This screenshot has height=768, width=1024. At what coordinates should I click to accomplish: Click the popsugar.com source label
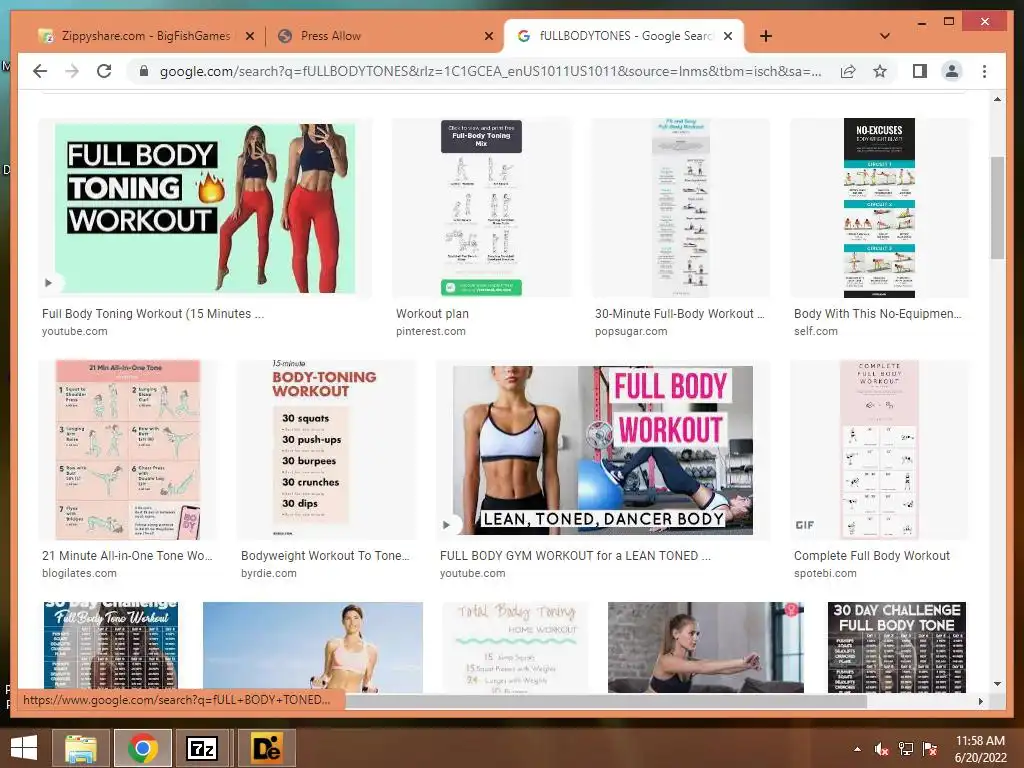coord(631,332)
